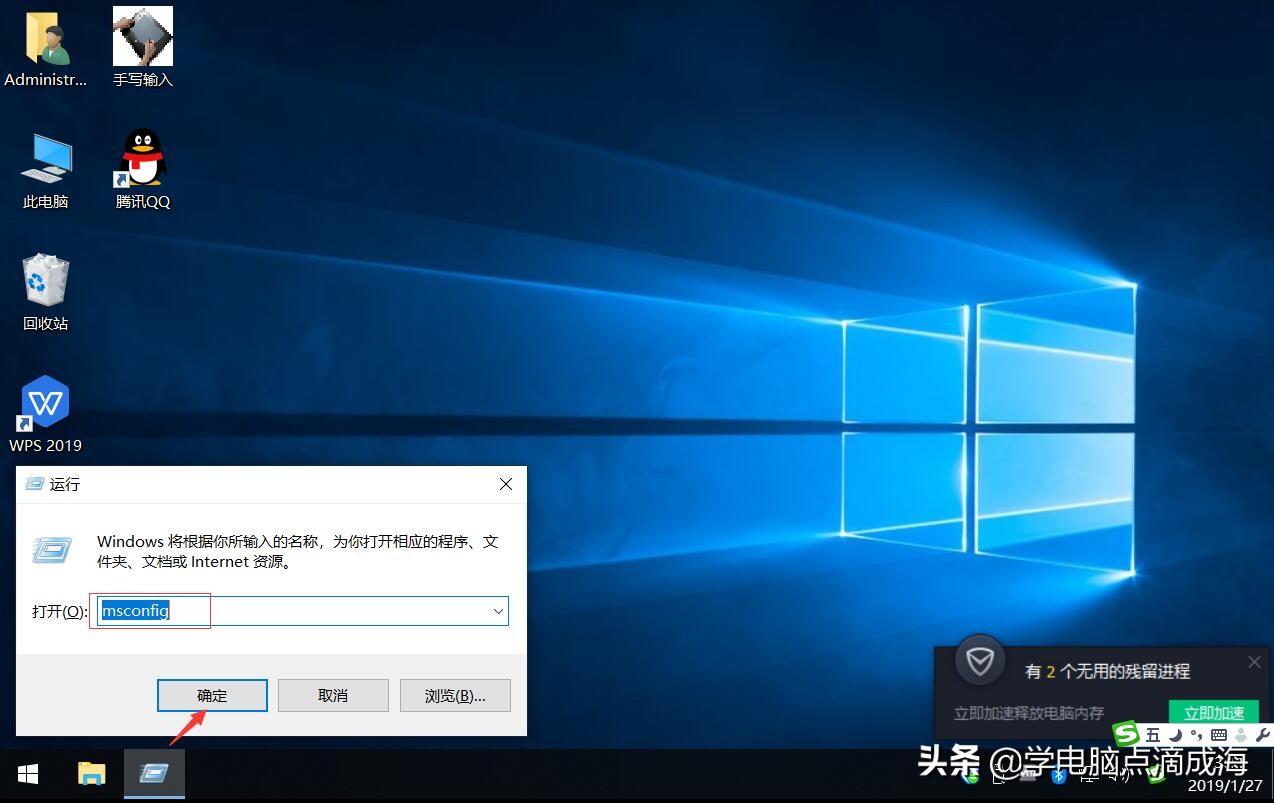Click the Run dialog icon on the taskbar
This screenshot has height=803, width=1274.
click(x=154, y=773)
